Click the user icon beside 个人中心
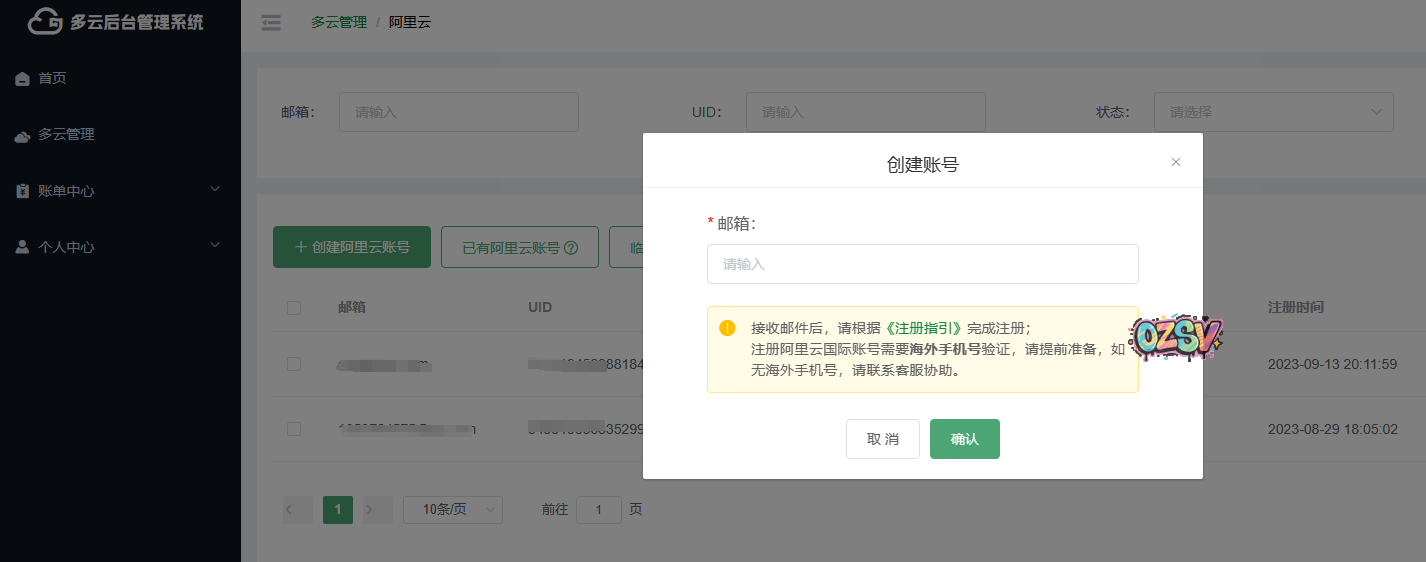The height and width of the screenshot is (562, 1426). pos(22,247)
